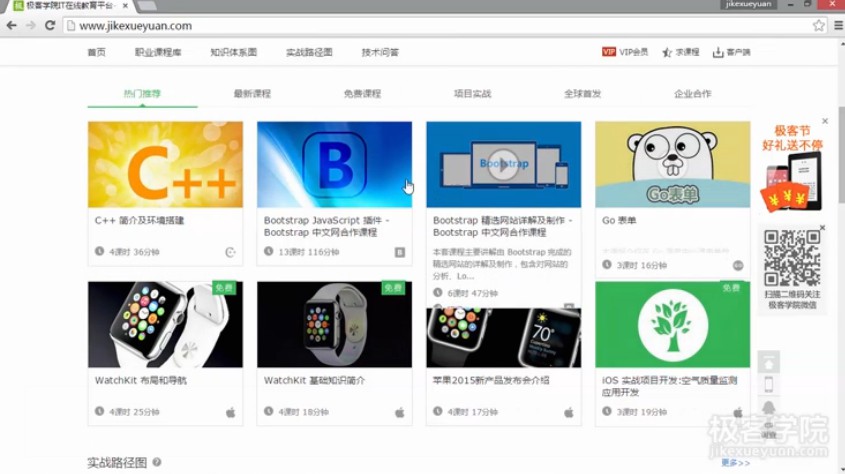Reload the page with the refresh icon
The height and width of the screenshot is (474, 845).
tap(50, 25)
